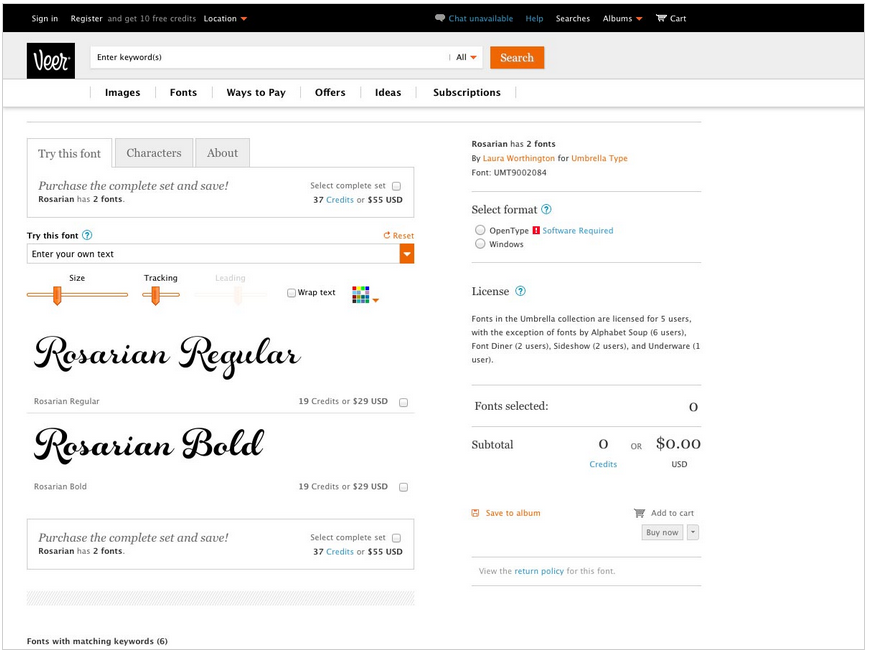Tick bottom Select complete set checkbox
Image resolution: width=870 pixels, height=655 pixels.
coord(396,538)
